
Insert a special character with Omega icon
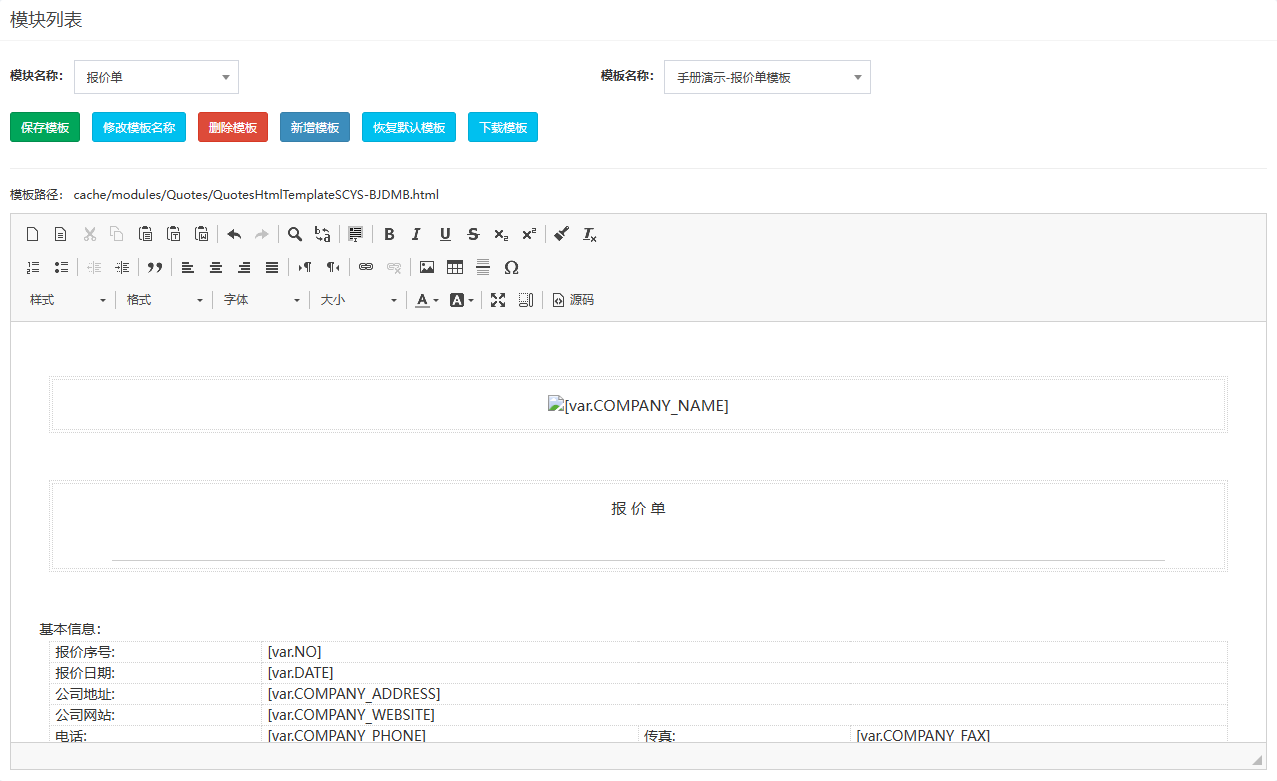click(511, 268)
